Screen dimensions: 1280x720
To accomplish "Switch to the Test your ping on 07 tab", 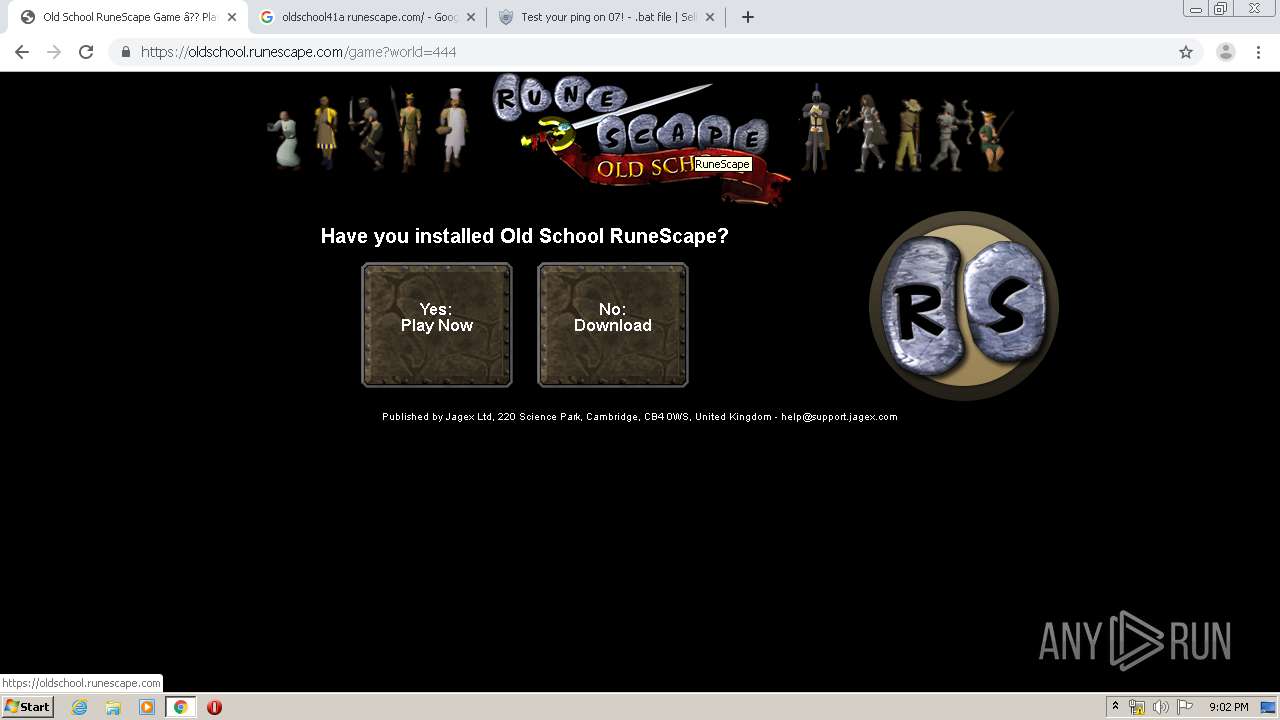I will coord(606,17).
